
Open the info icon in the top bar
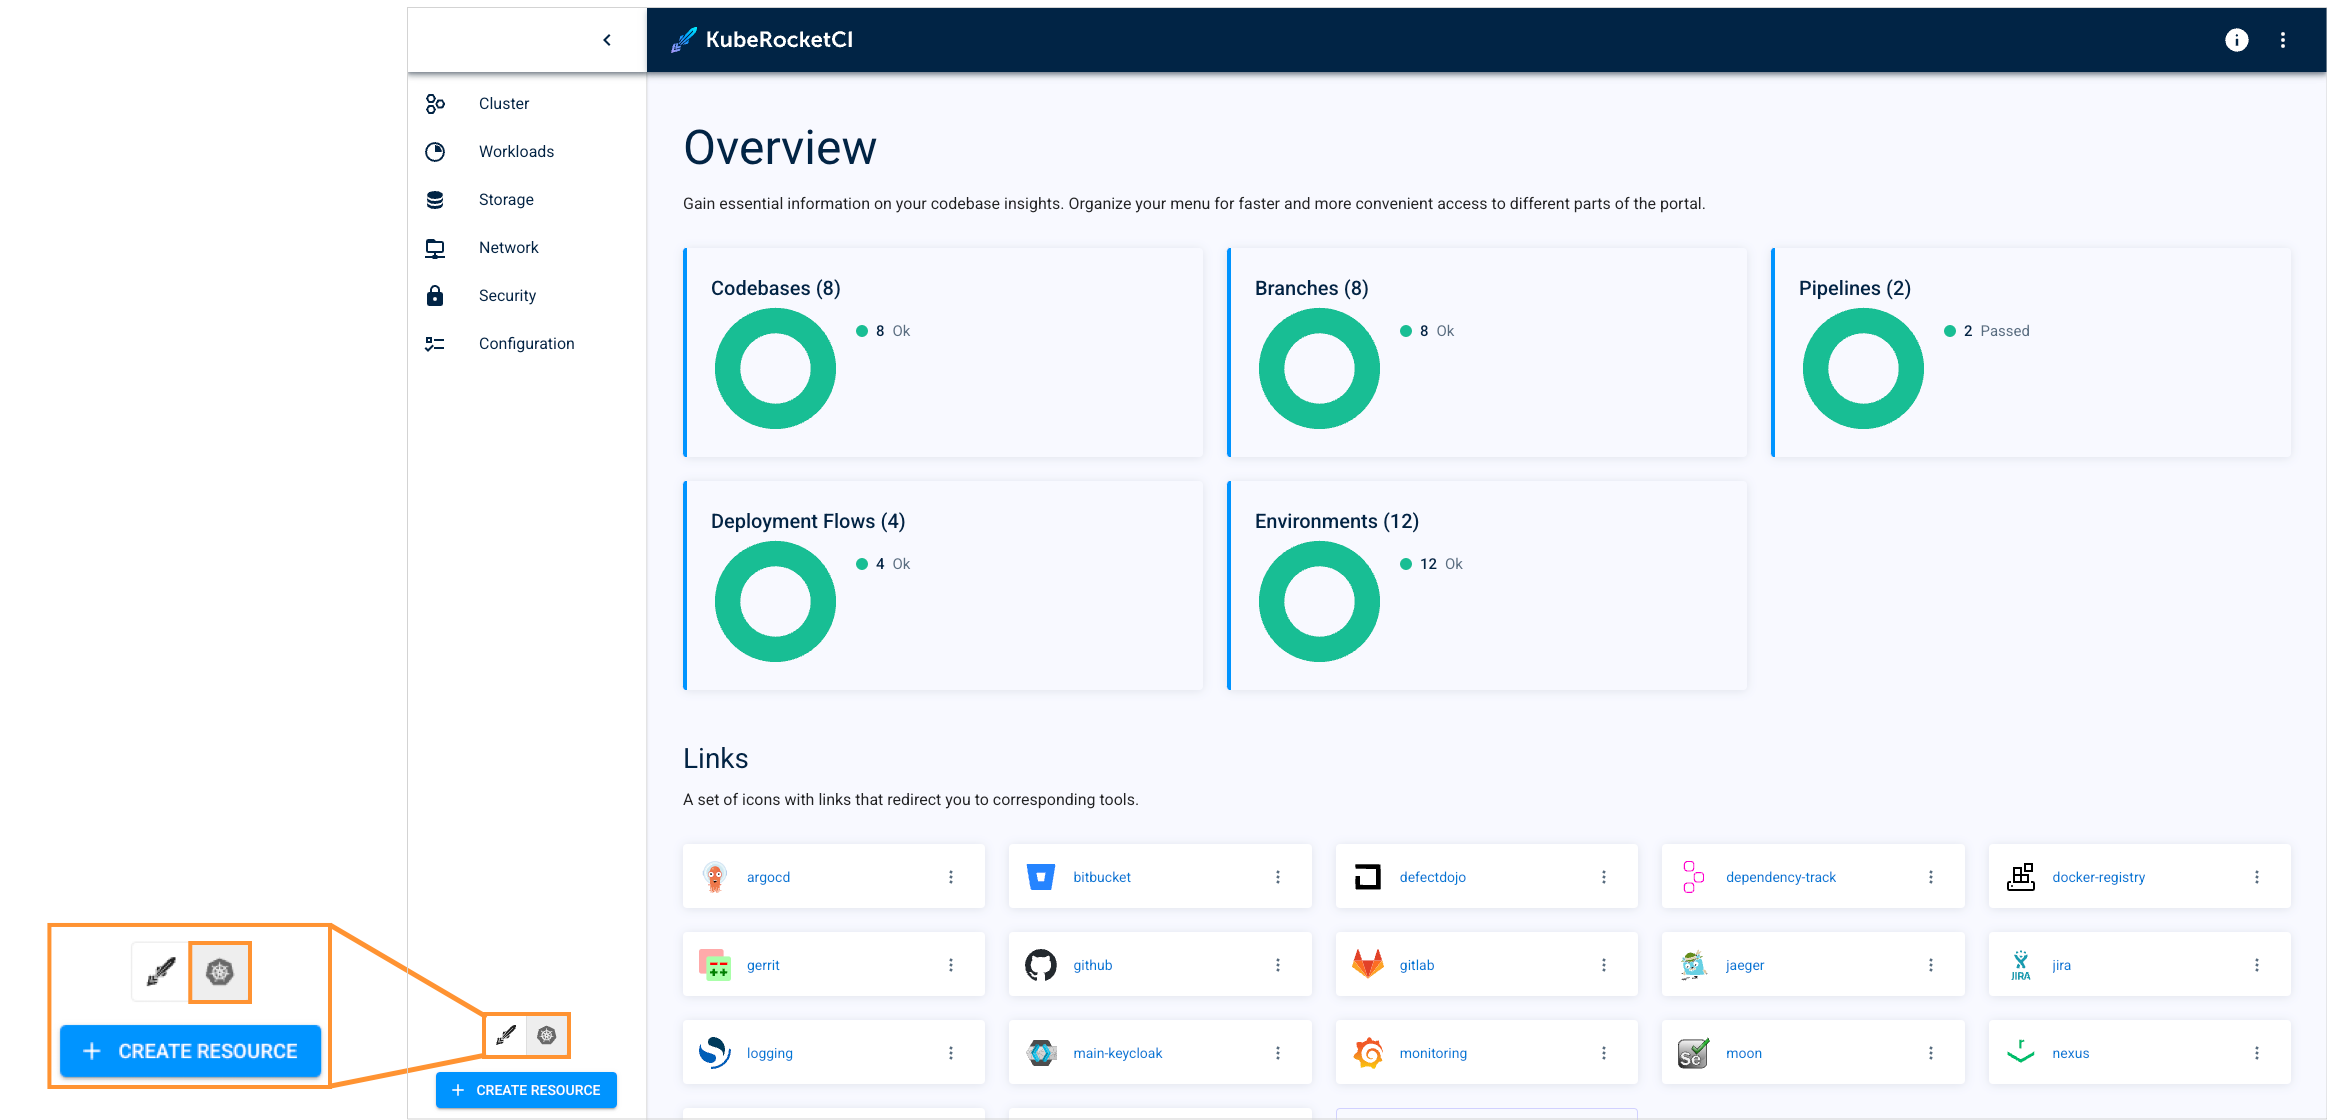(2236, 40)
